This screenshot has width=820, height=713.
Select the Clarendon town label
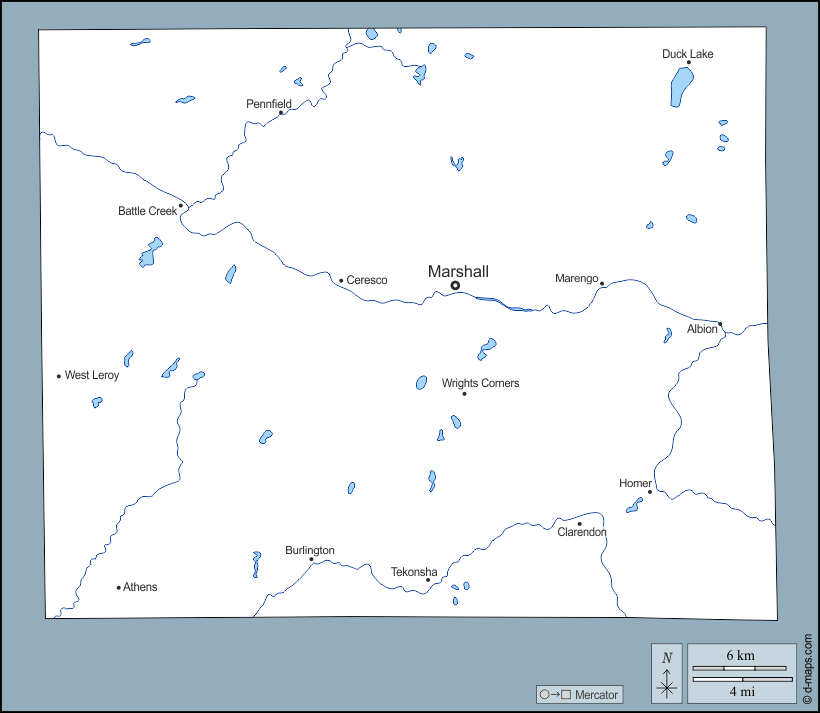(x=582, y=532)
